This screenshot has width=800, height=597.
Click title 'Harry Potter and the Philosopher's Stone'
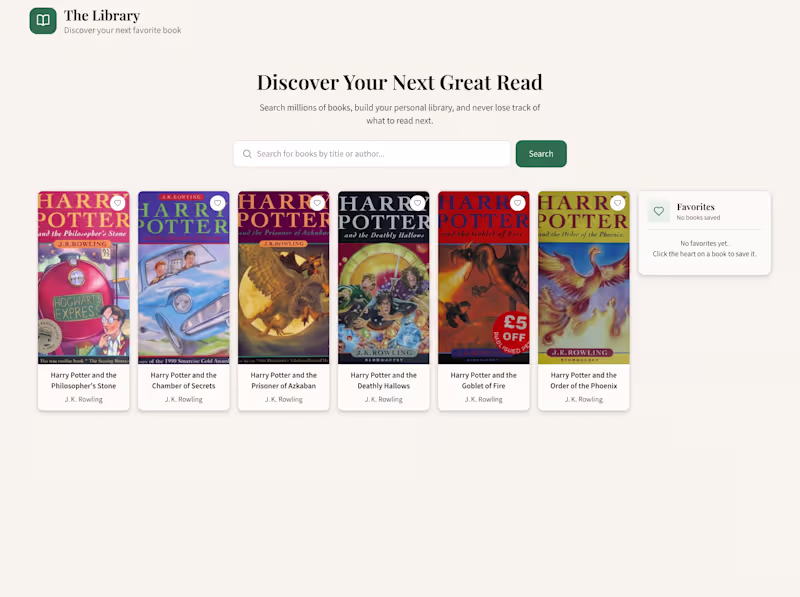(84, 380)
